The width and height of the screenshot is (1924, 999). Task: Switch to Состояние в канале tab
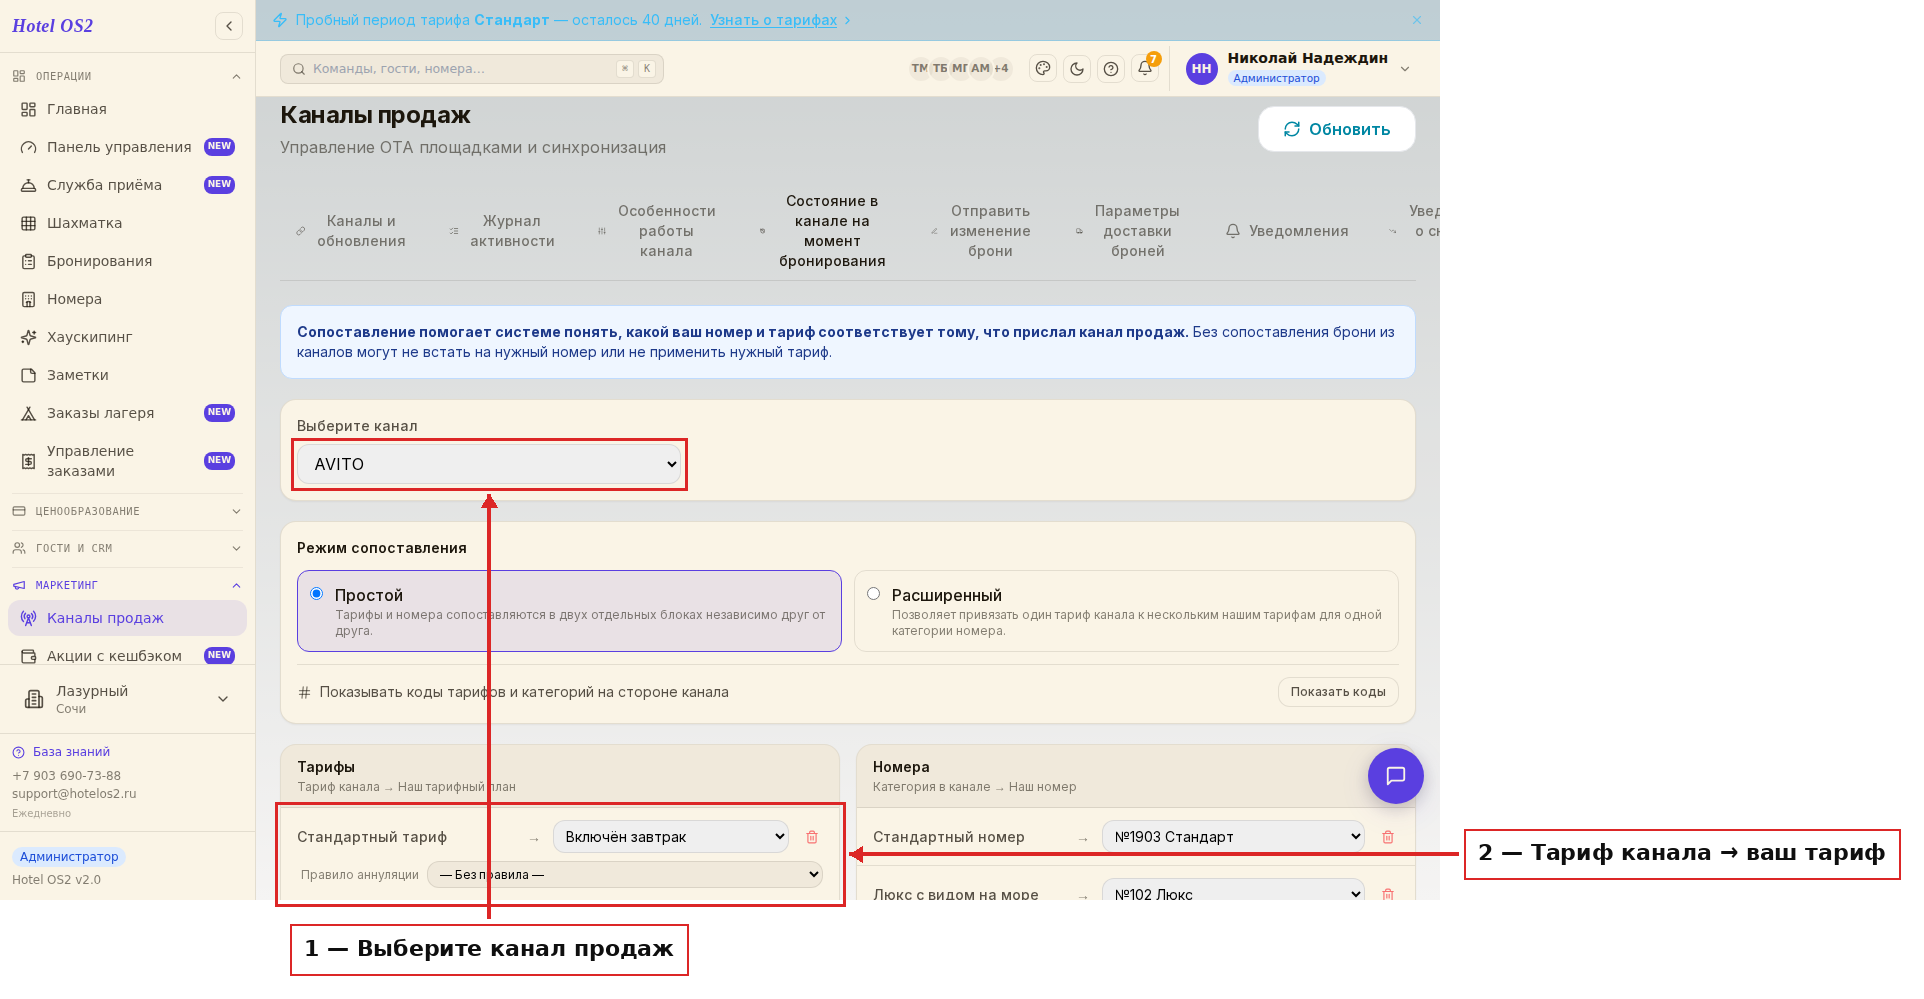pos(823,231)
